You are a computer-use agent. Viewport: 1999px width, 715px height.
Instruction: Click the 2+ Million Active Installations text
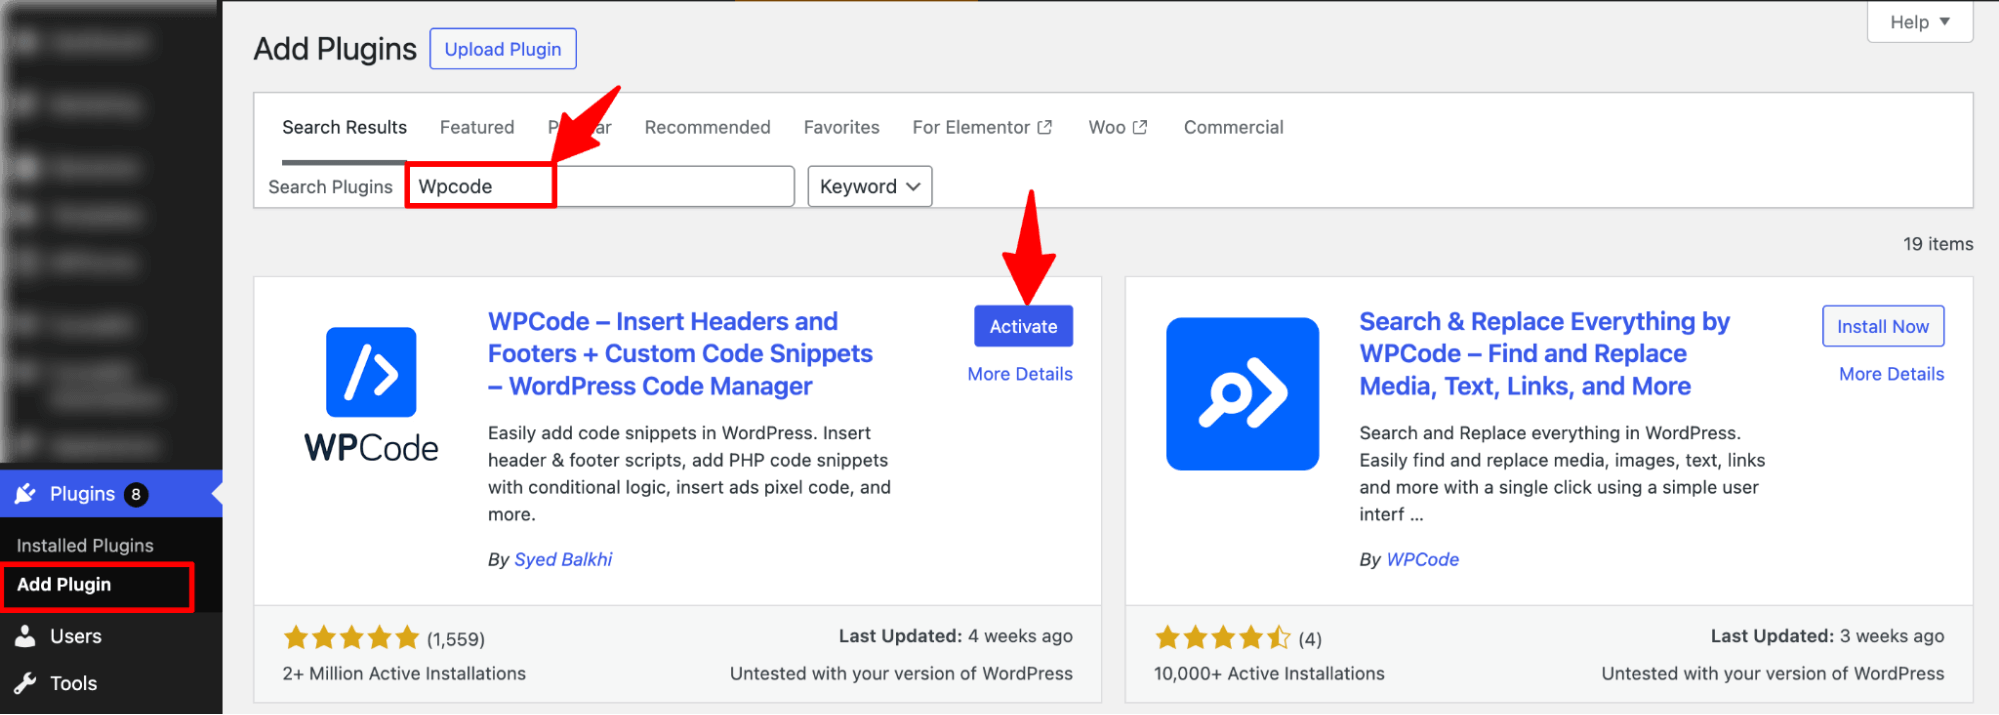(x=404, y=674)
